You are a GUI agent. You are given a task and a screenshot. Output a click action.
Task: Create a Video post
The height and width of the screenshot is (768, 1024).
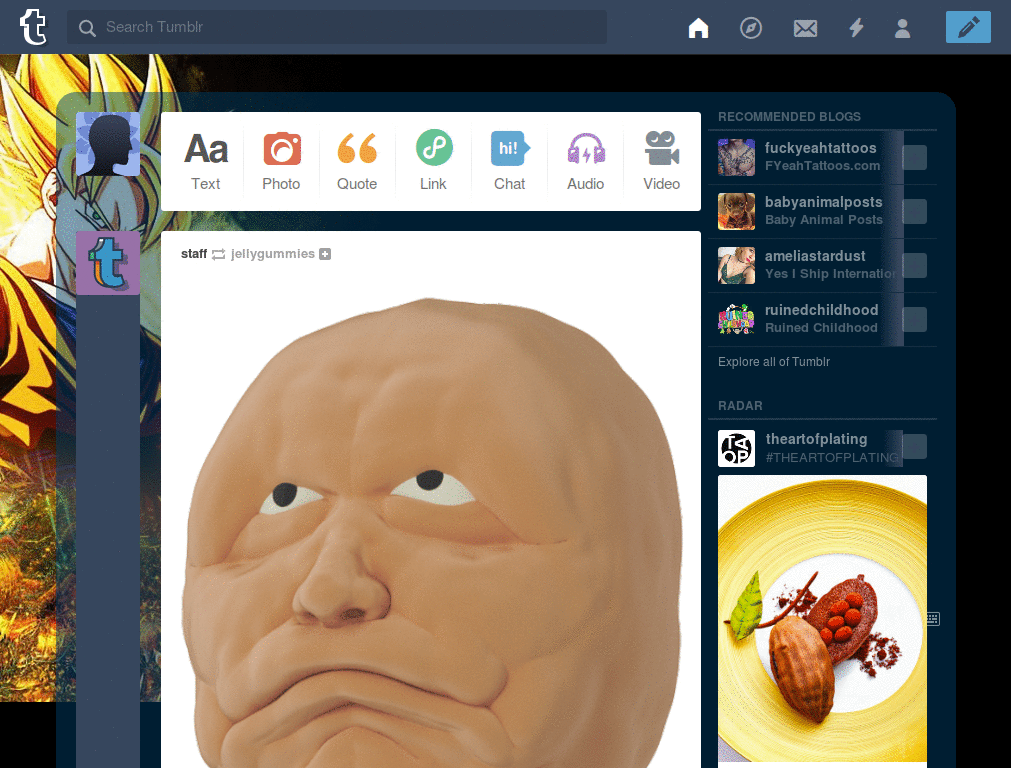[x=662, y=161]
